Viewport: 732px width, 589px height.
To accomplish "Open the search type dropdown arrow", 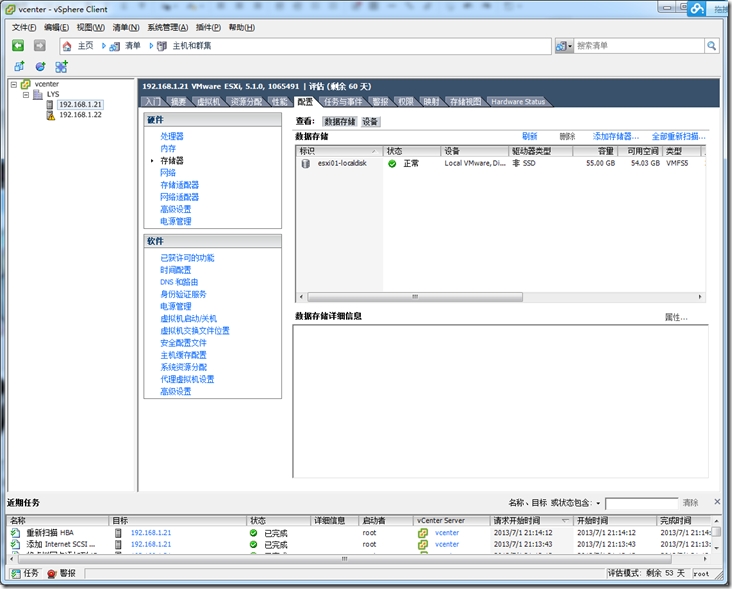I will 570,46.
